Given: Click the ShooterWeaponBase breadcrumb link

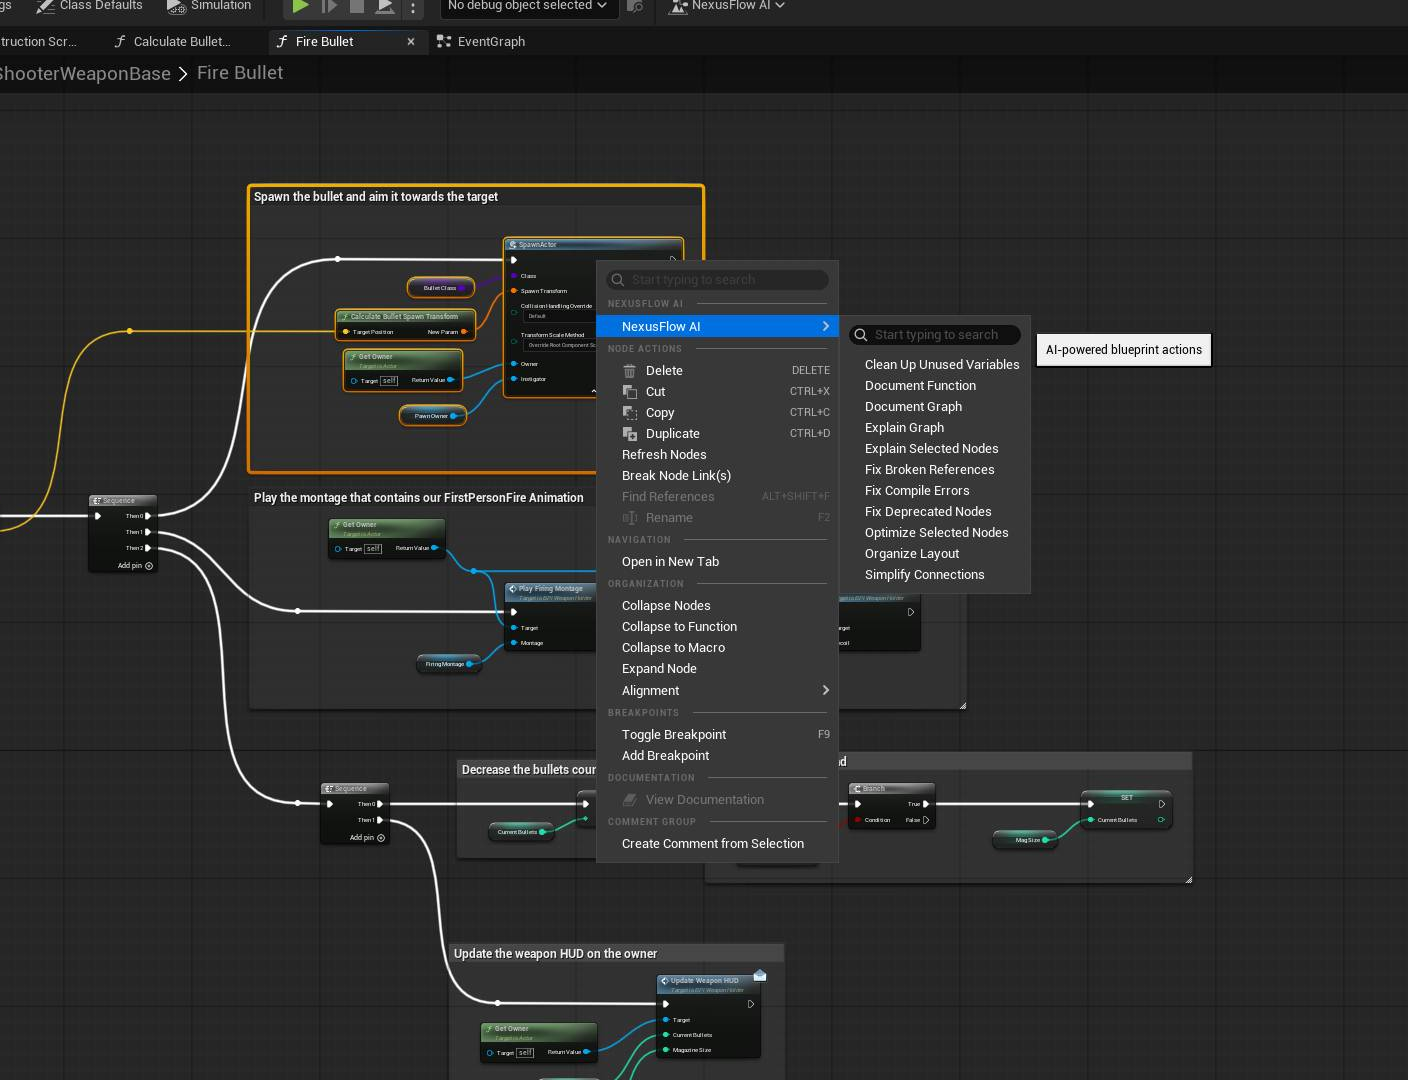Looking at the screenshot, I should (86, 72).
